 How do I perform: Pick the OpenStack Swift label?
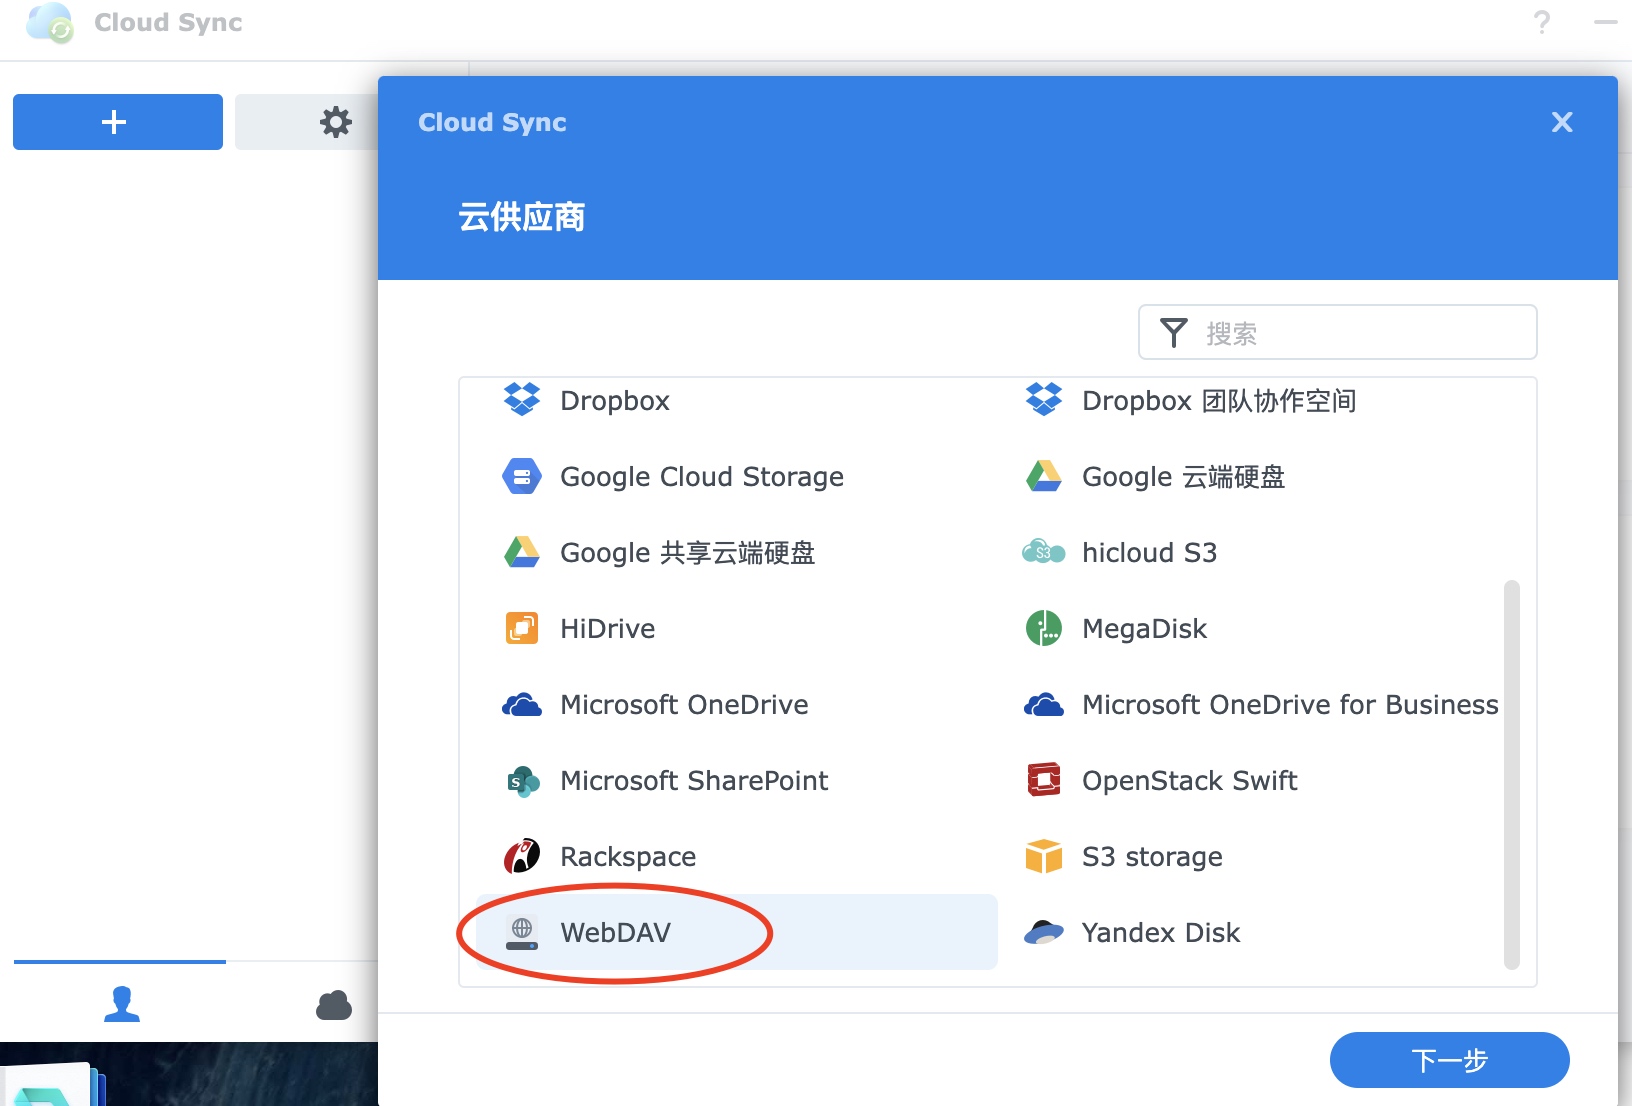pyautogui.click(x=1190, y=781)
